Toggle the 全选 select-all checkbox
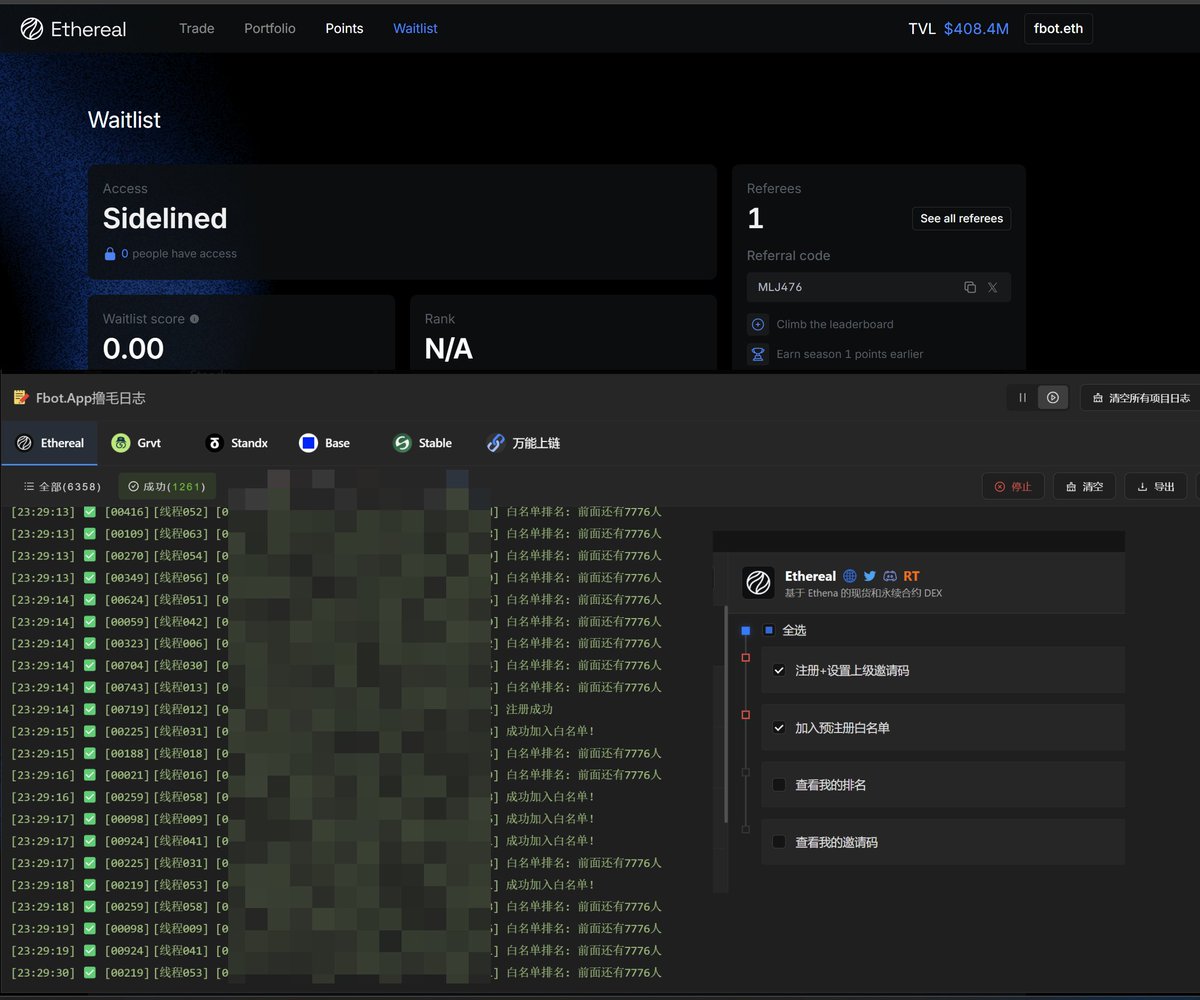Screen dimensions: 1200x1000 tap(769, 630)
